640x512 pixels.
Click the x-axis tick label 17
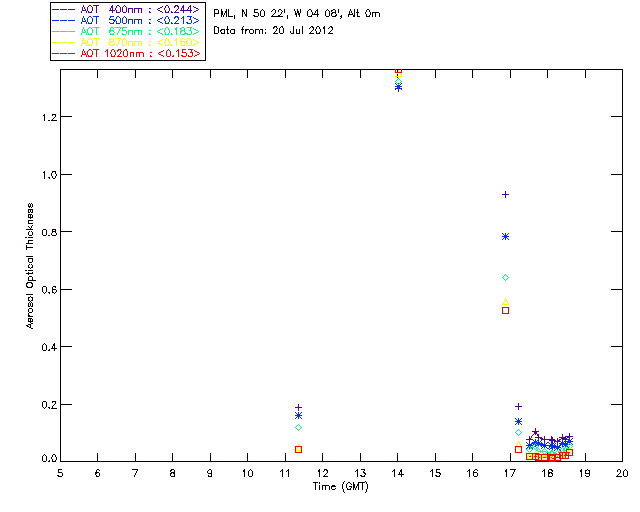pos(510,474)
